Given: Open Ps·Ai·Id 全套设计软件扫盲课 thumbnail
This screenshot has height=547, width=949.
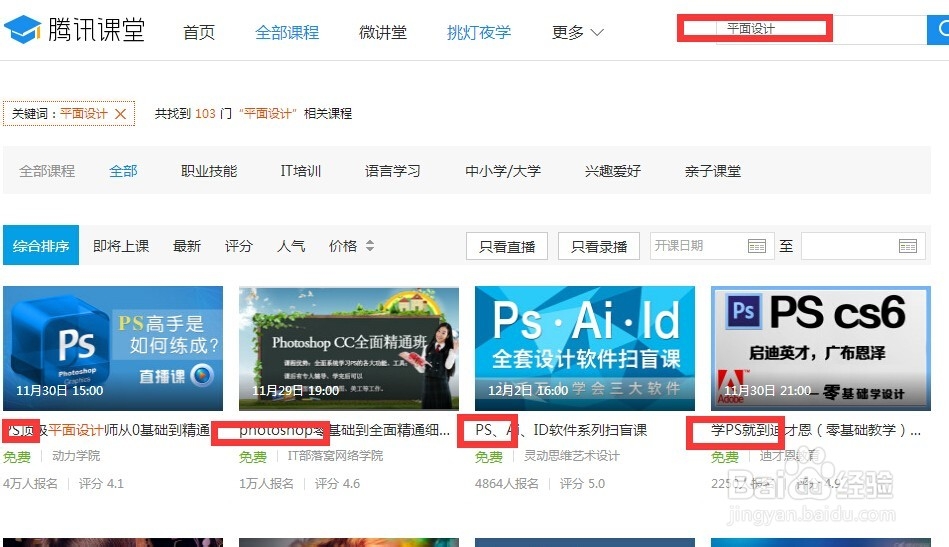Looking at the screenshot, I should point(585,349).
